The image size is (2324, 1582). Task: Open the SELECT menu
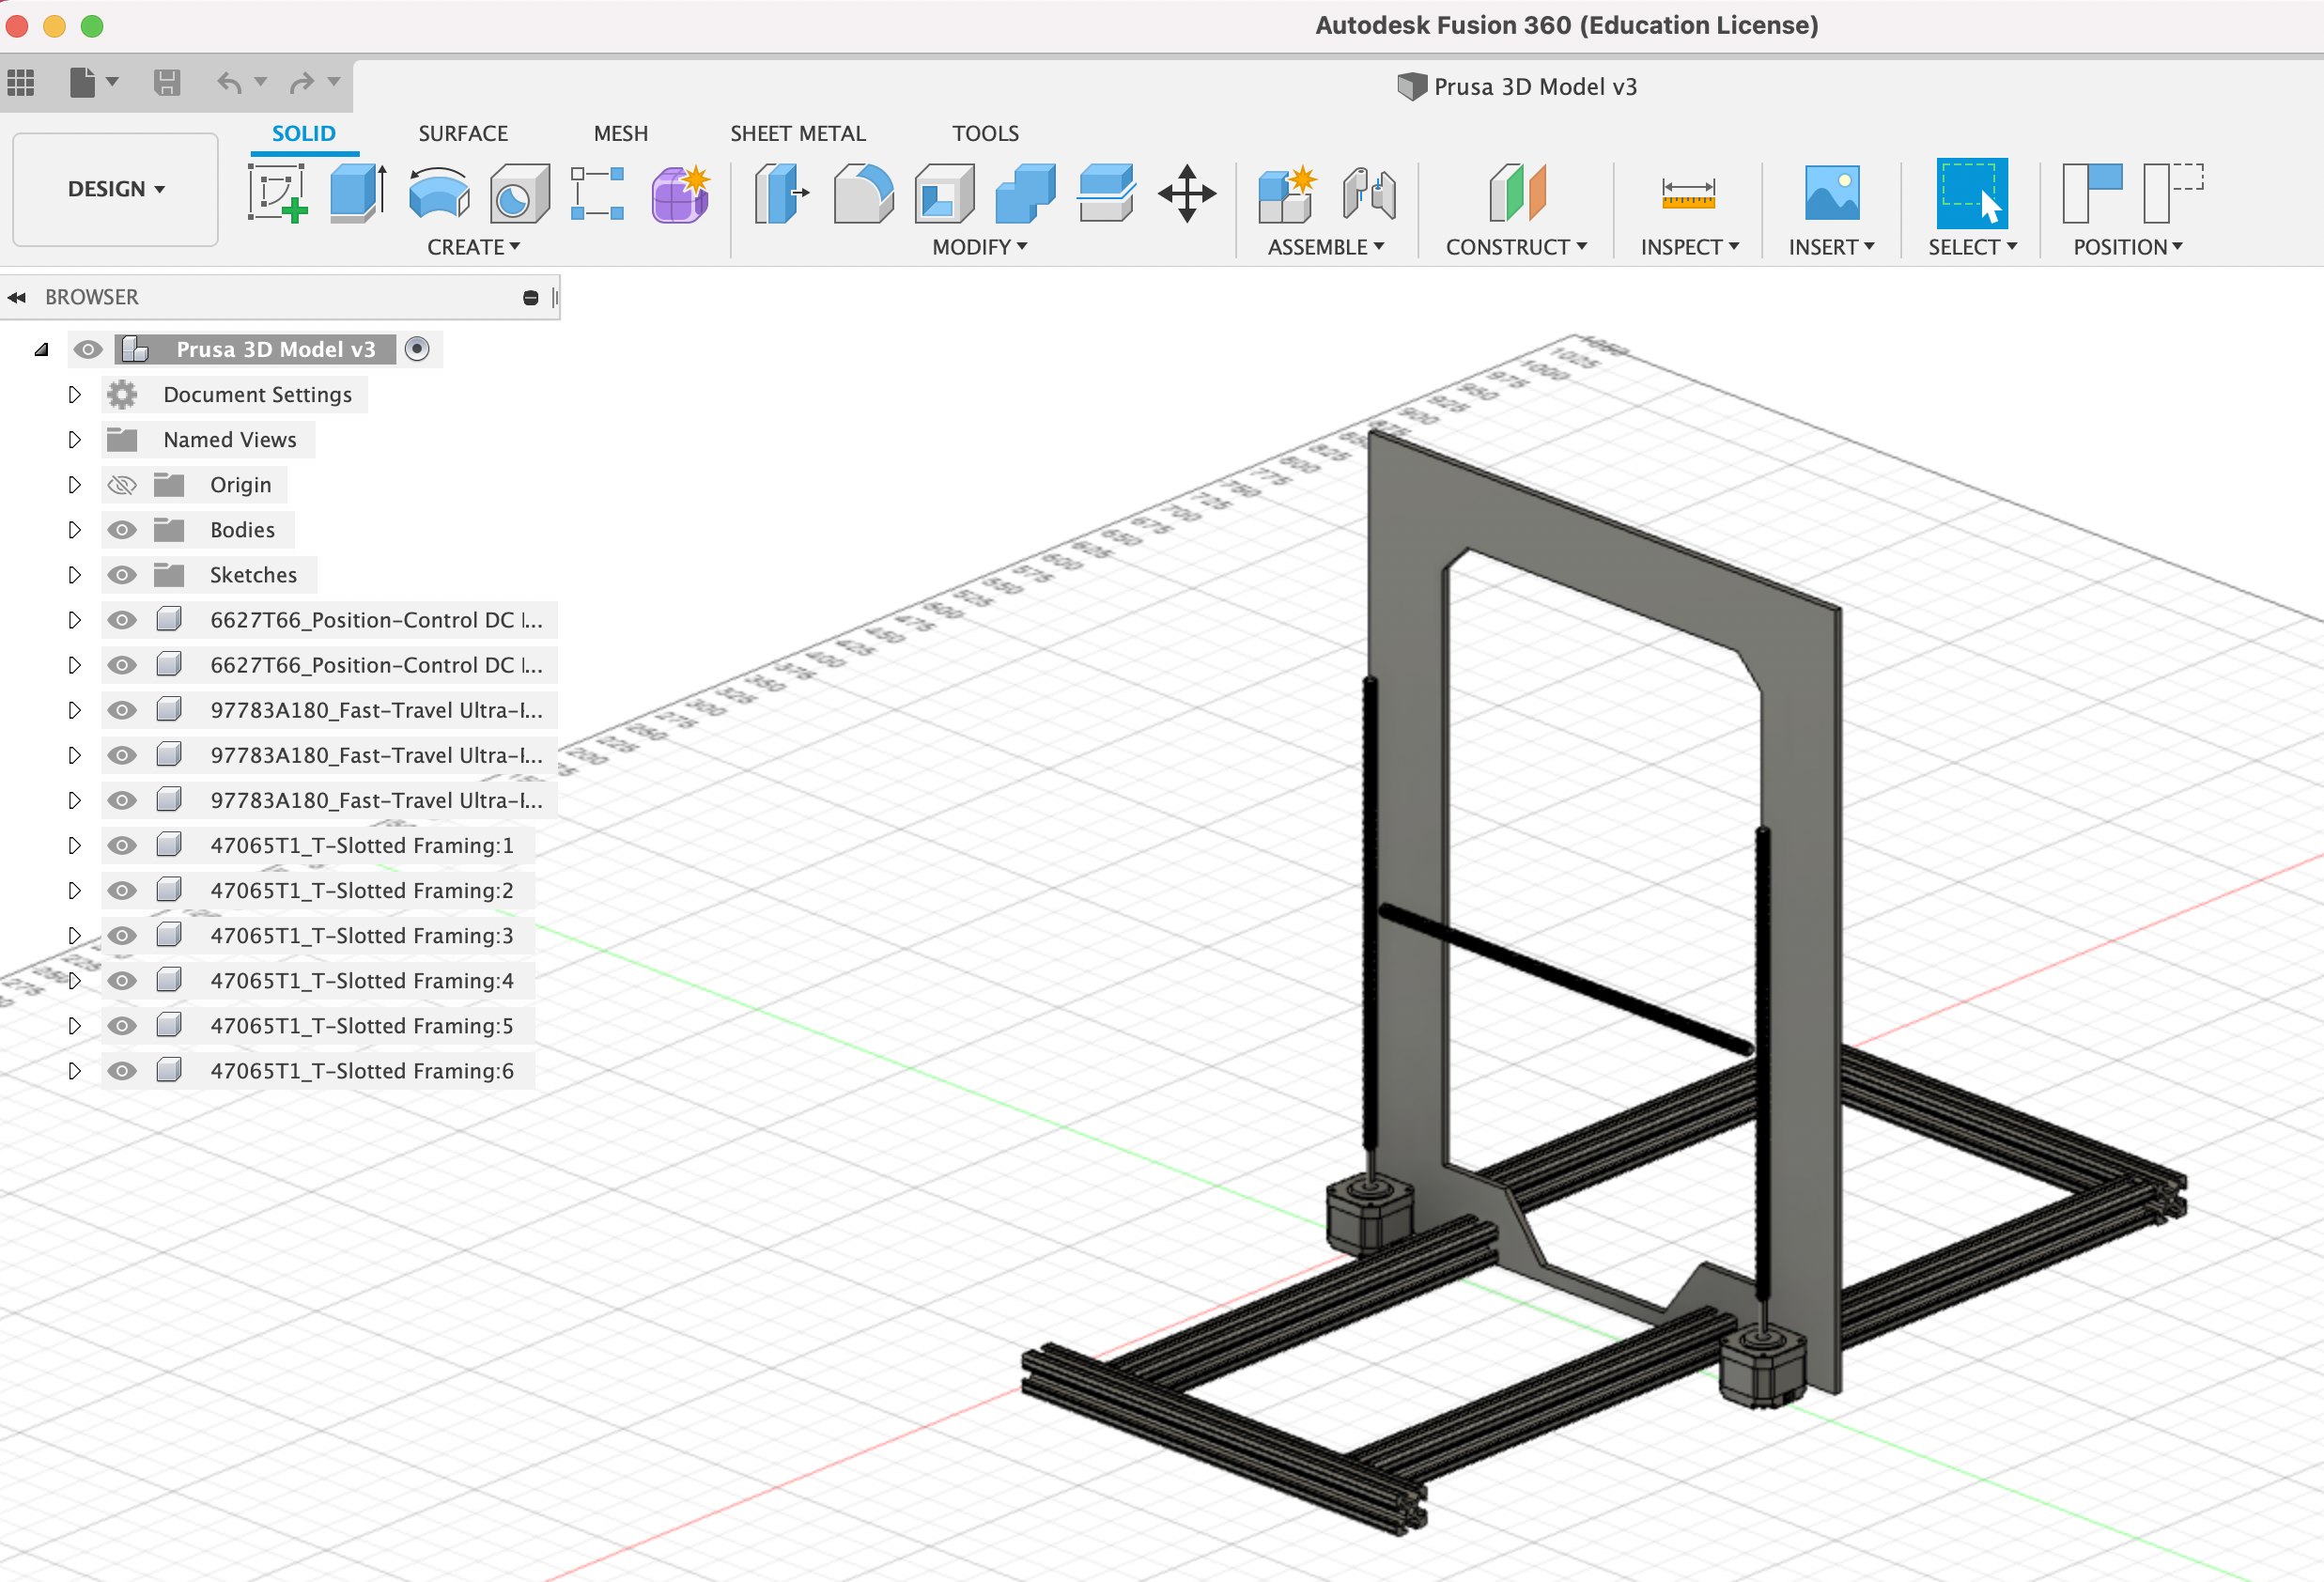1973,247
